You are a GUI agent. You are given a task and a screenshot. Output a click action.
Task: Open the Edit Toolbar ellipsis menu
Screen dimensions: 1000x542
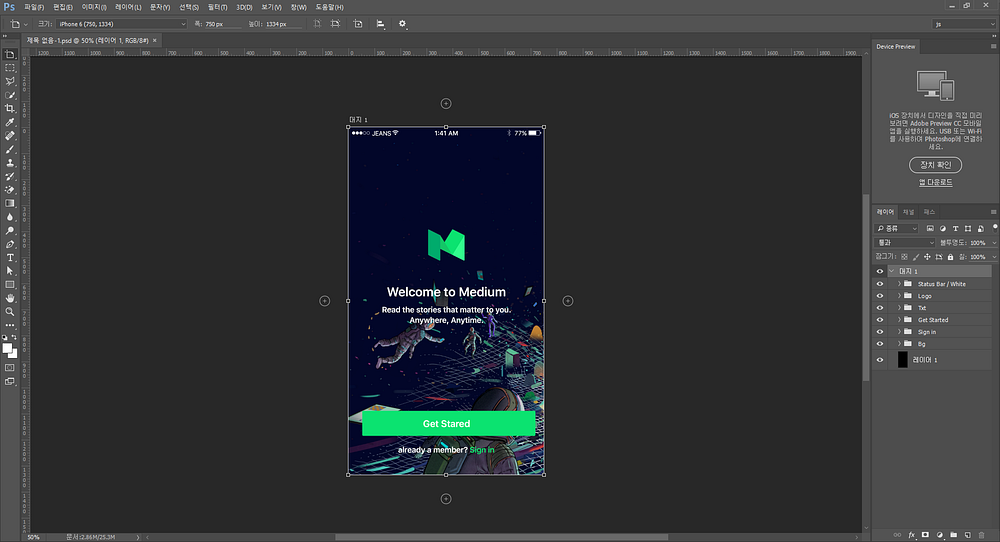tap(10, 325)
